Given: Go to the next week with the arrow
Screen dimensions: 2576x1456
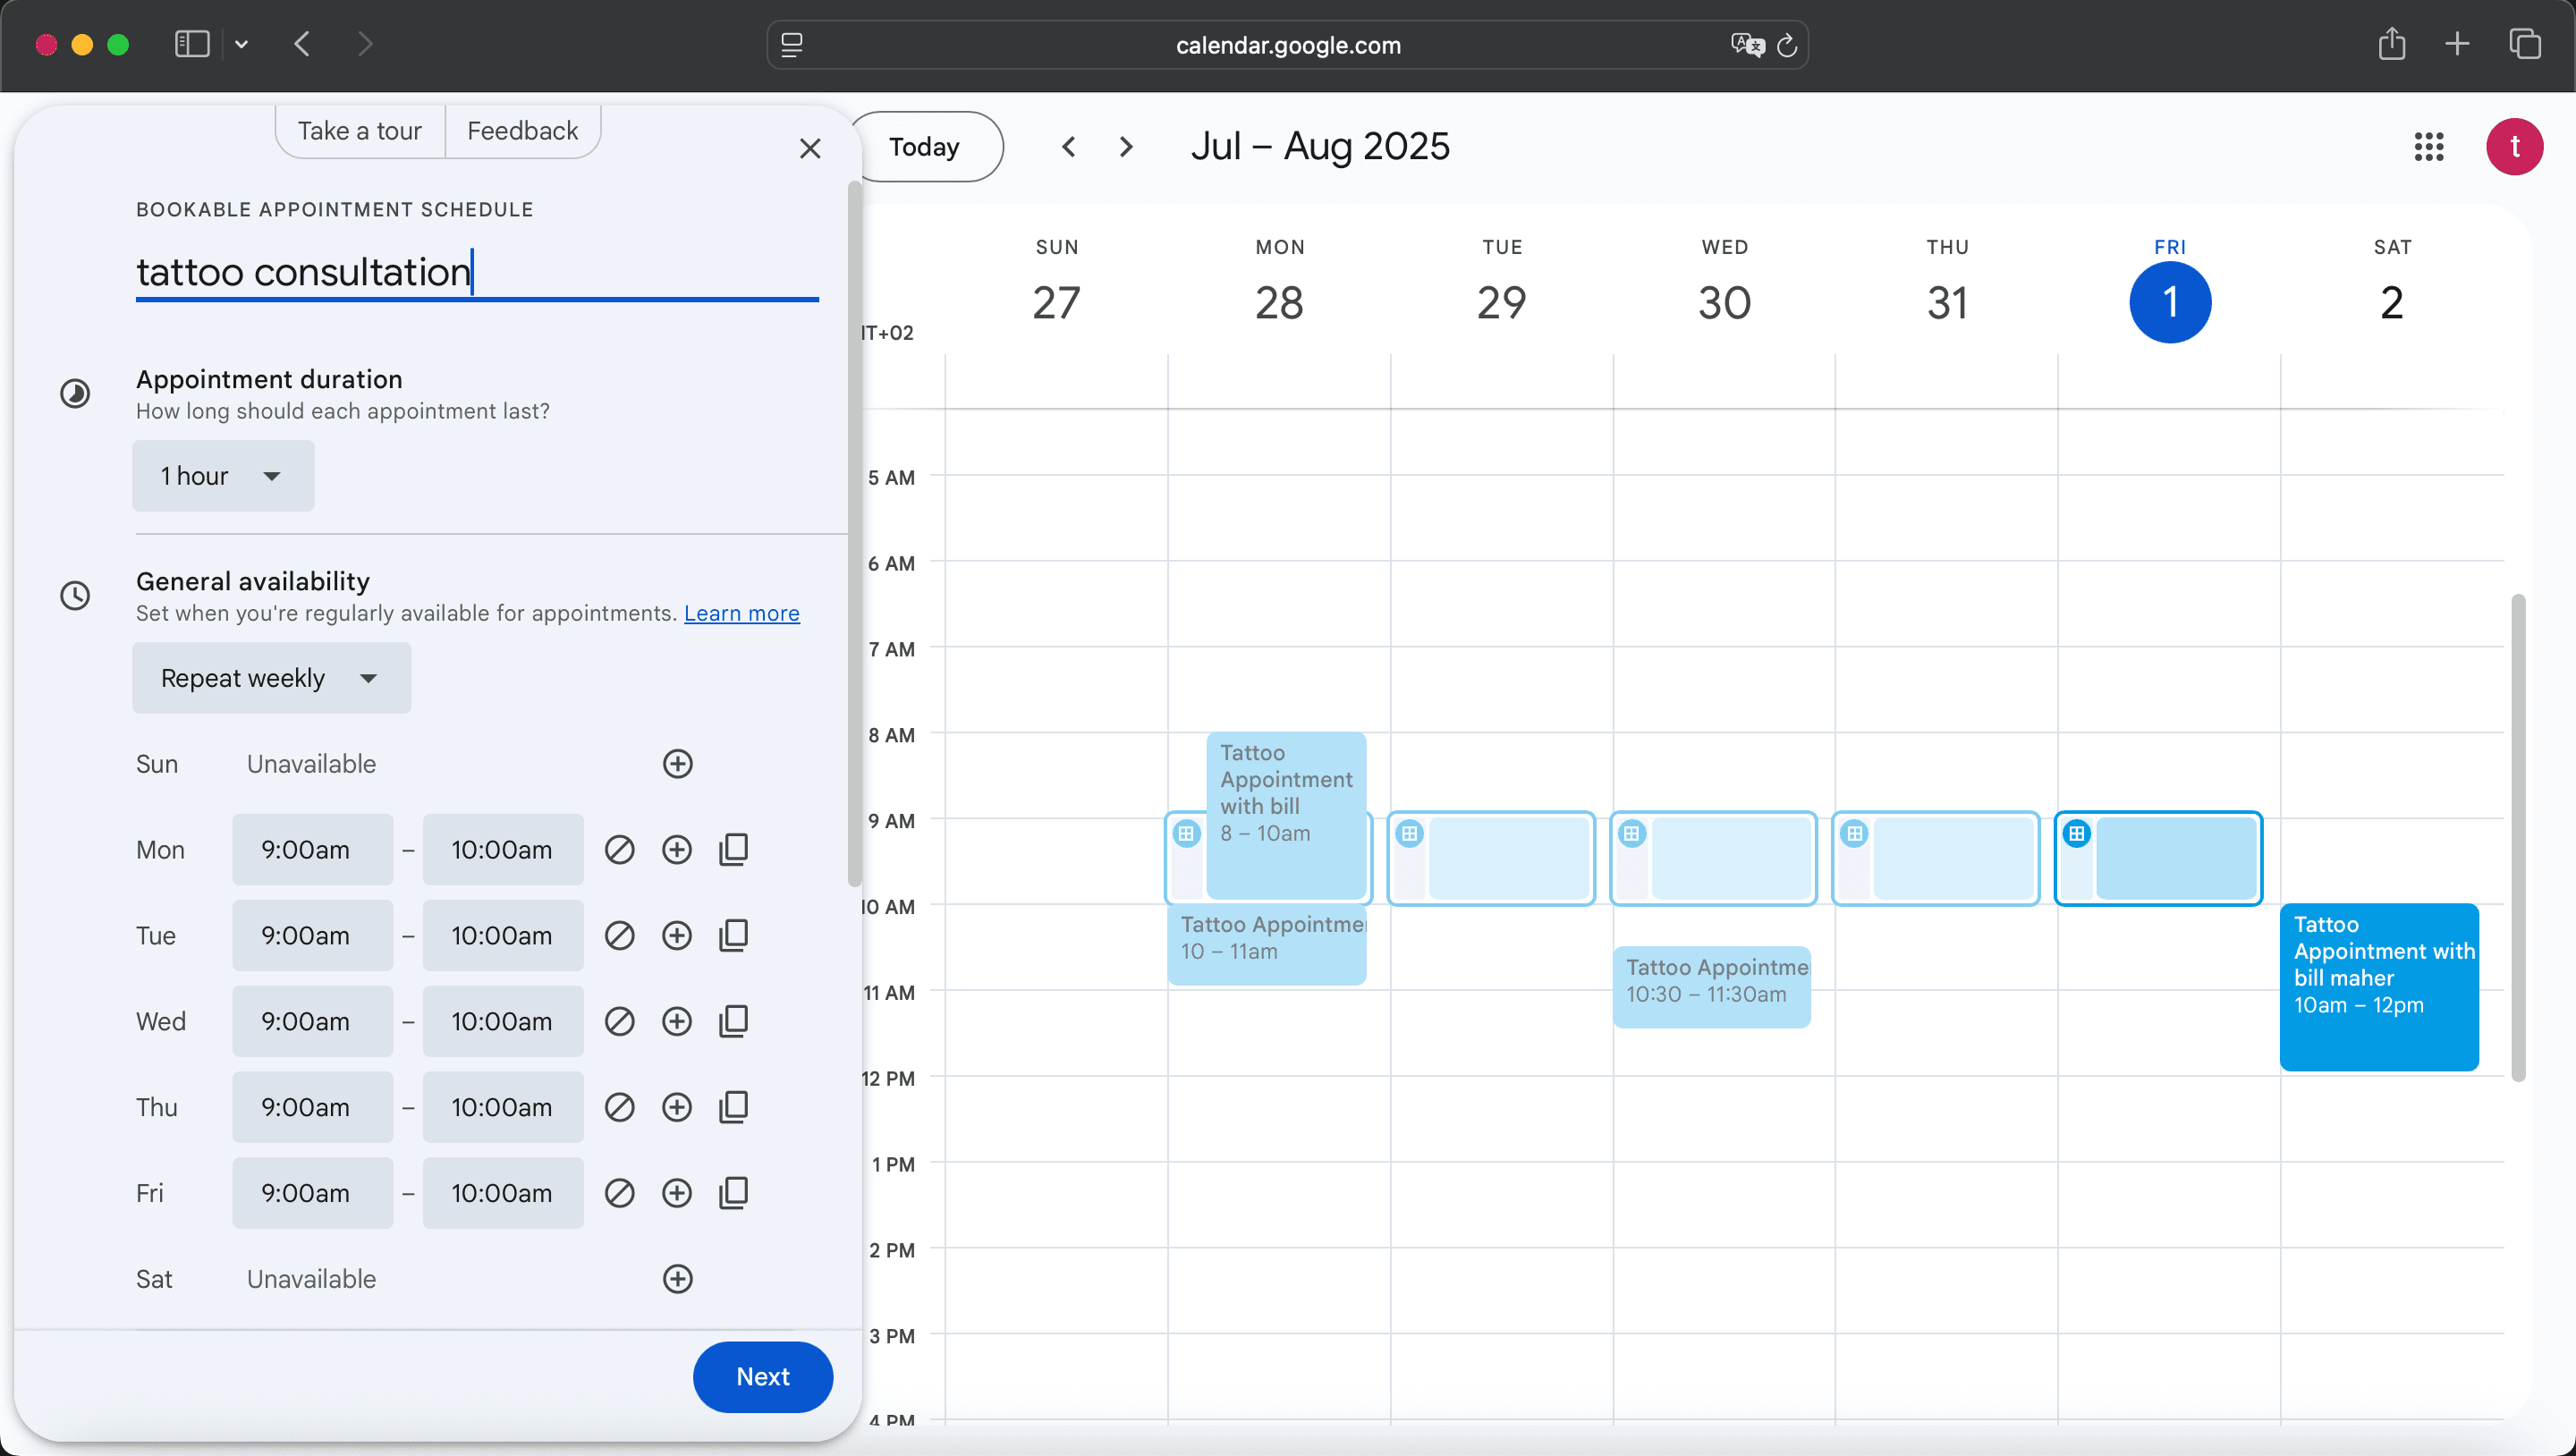Looking at the screenshot, I should click(x=1126, y=147).
